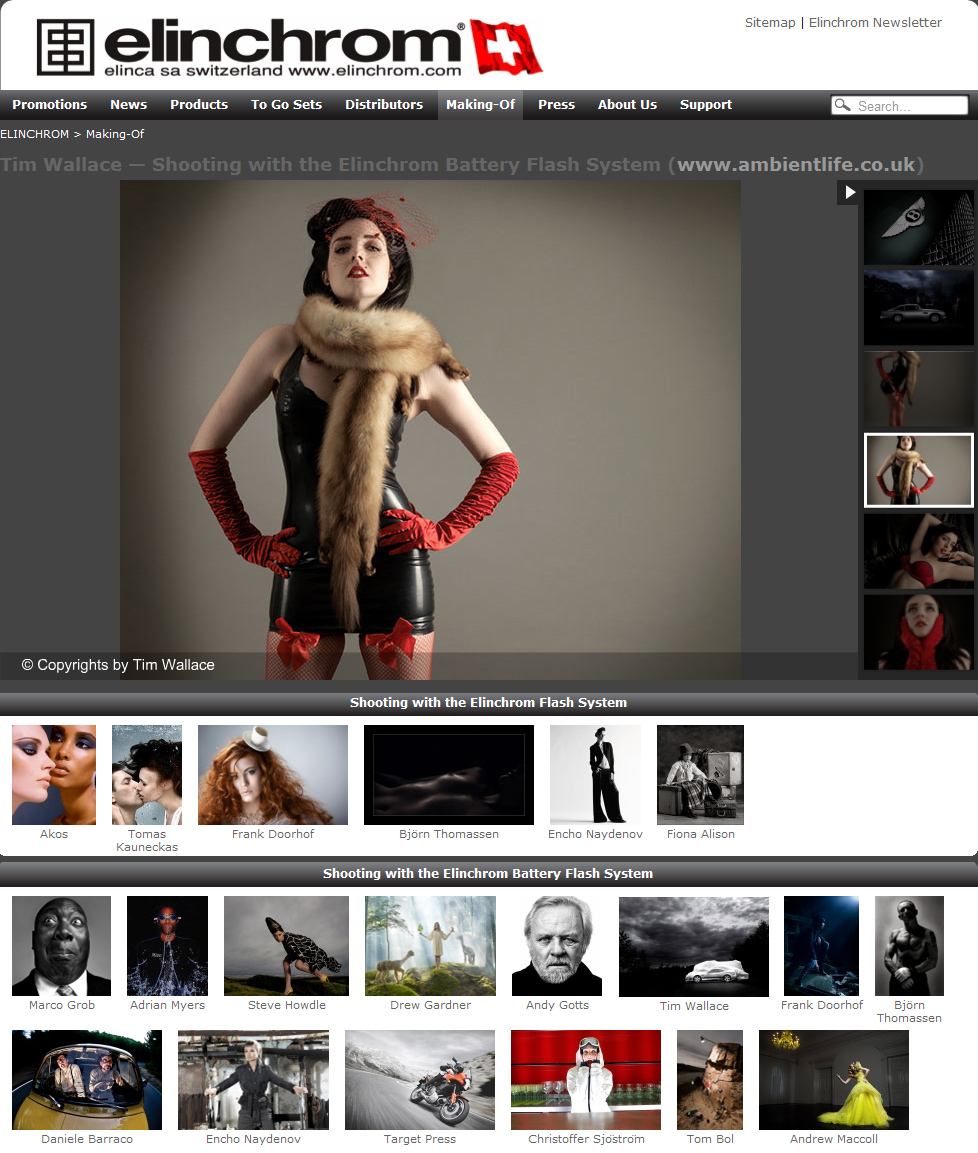Click the main model photo
The height and width of the screenshot is (1153, 978).
[x=430, y=429]
